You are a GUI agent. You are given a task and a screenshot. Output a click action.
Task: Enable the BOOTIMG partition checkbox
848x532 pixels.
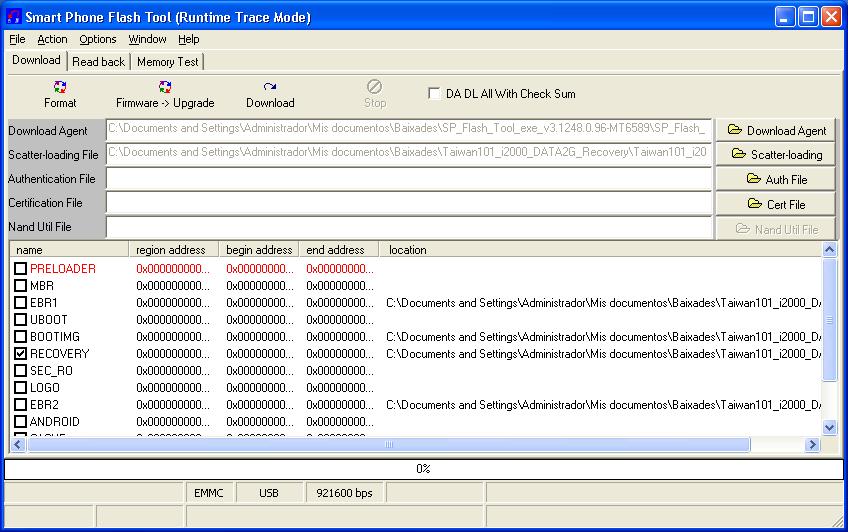pos(21,337)
